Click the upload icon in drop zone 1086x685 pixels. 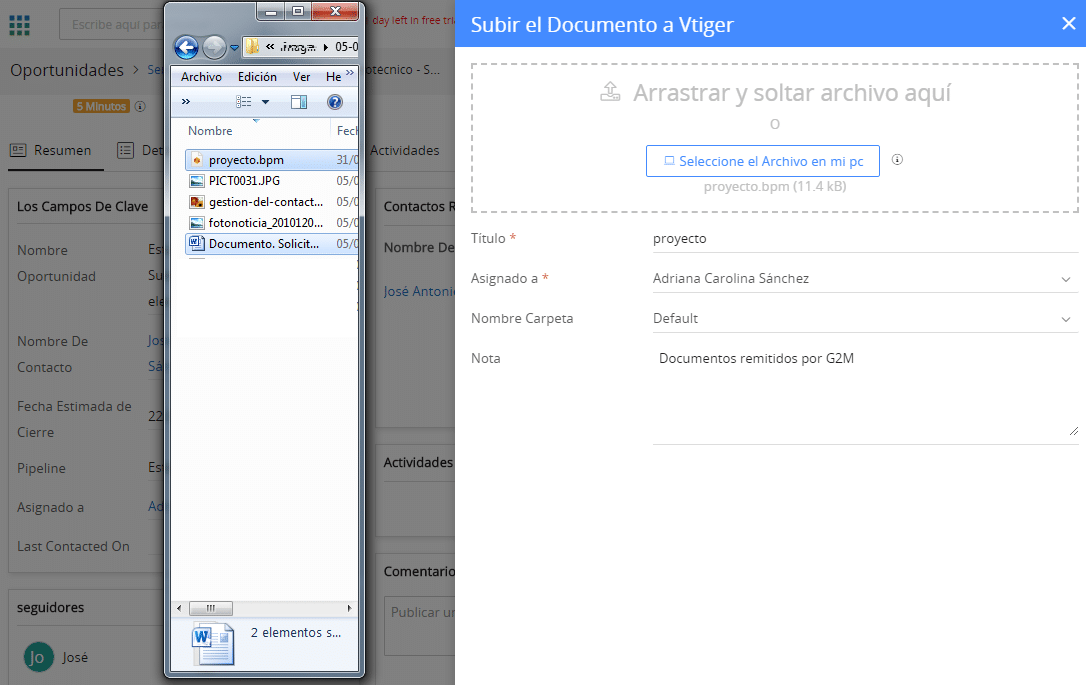tap(610, 91)
